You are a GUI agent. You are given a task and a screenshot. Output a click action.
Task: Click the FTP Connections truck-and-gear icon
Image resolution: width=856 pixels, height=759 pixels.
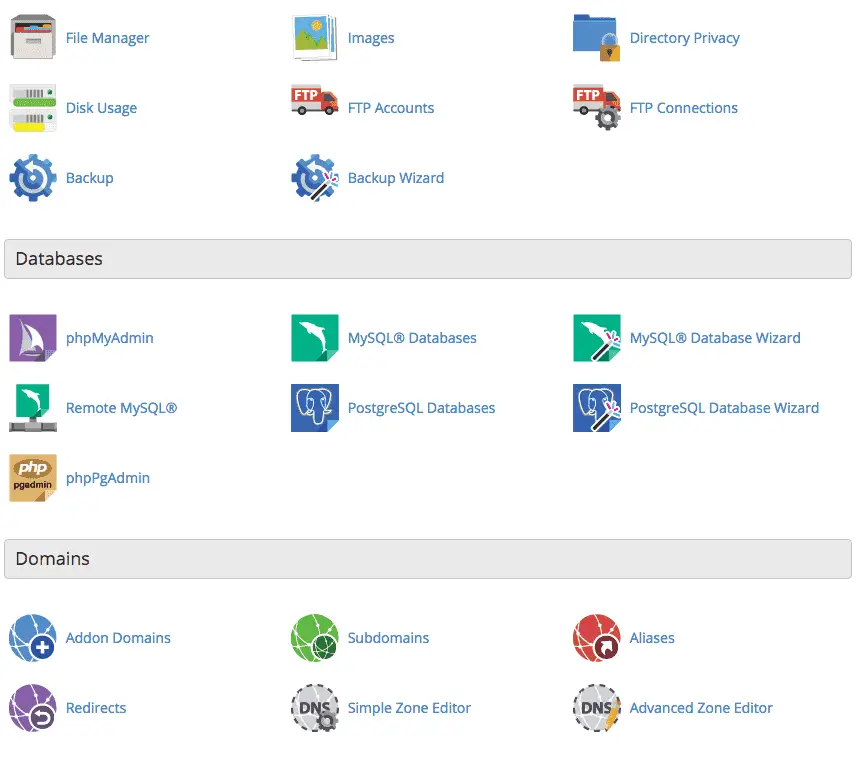tap(597, 106)
